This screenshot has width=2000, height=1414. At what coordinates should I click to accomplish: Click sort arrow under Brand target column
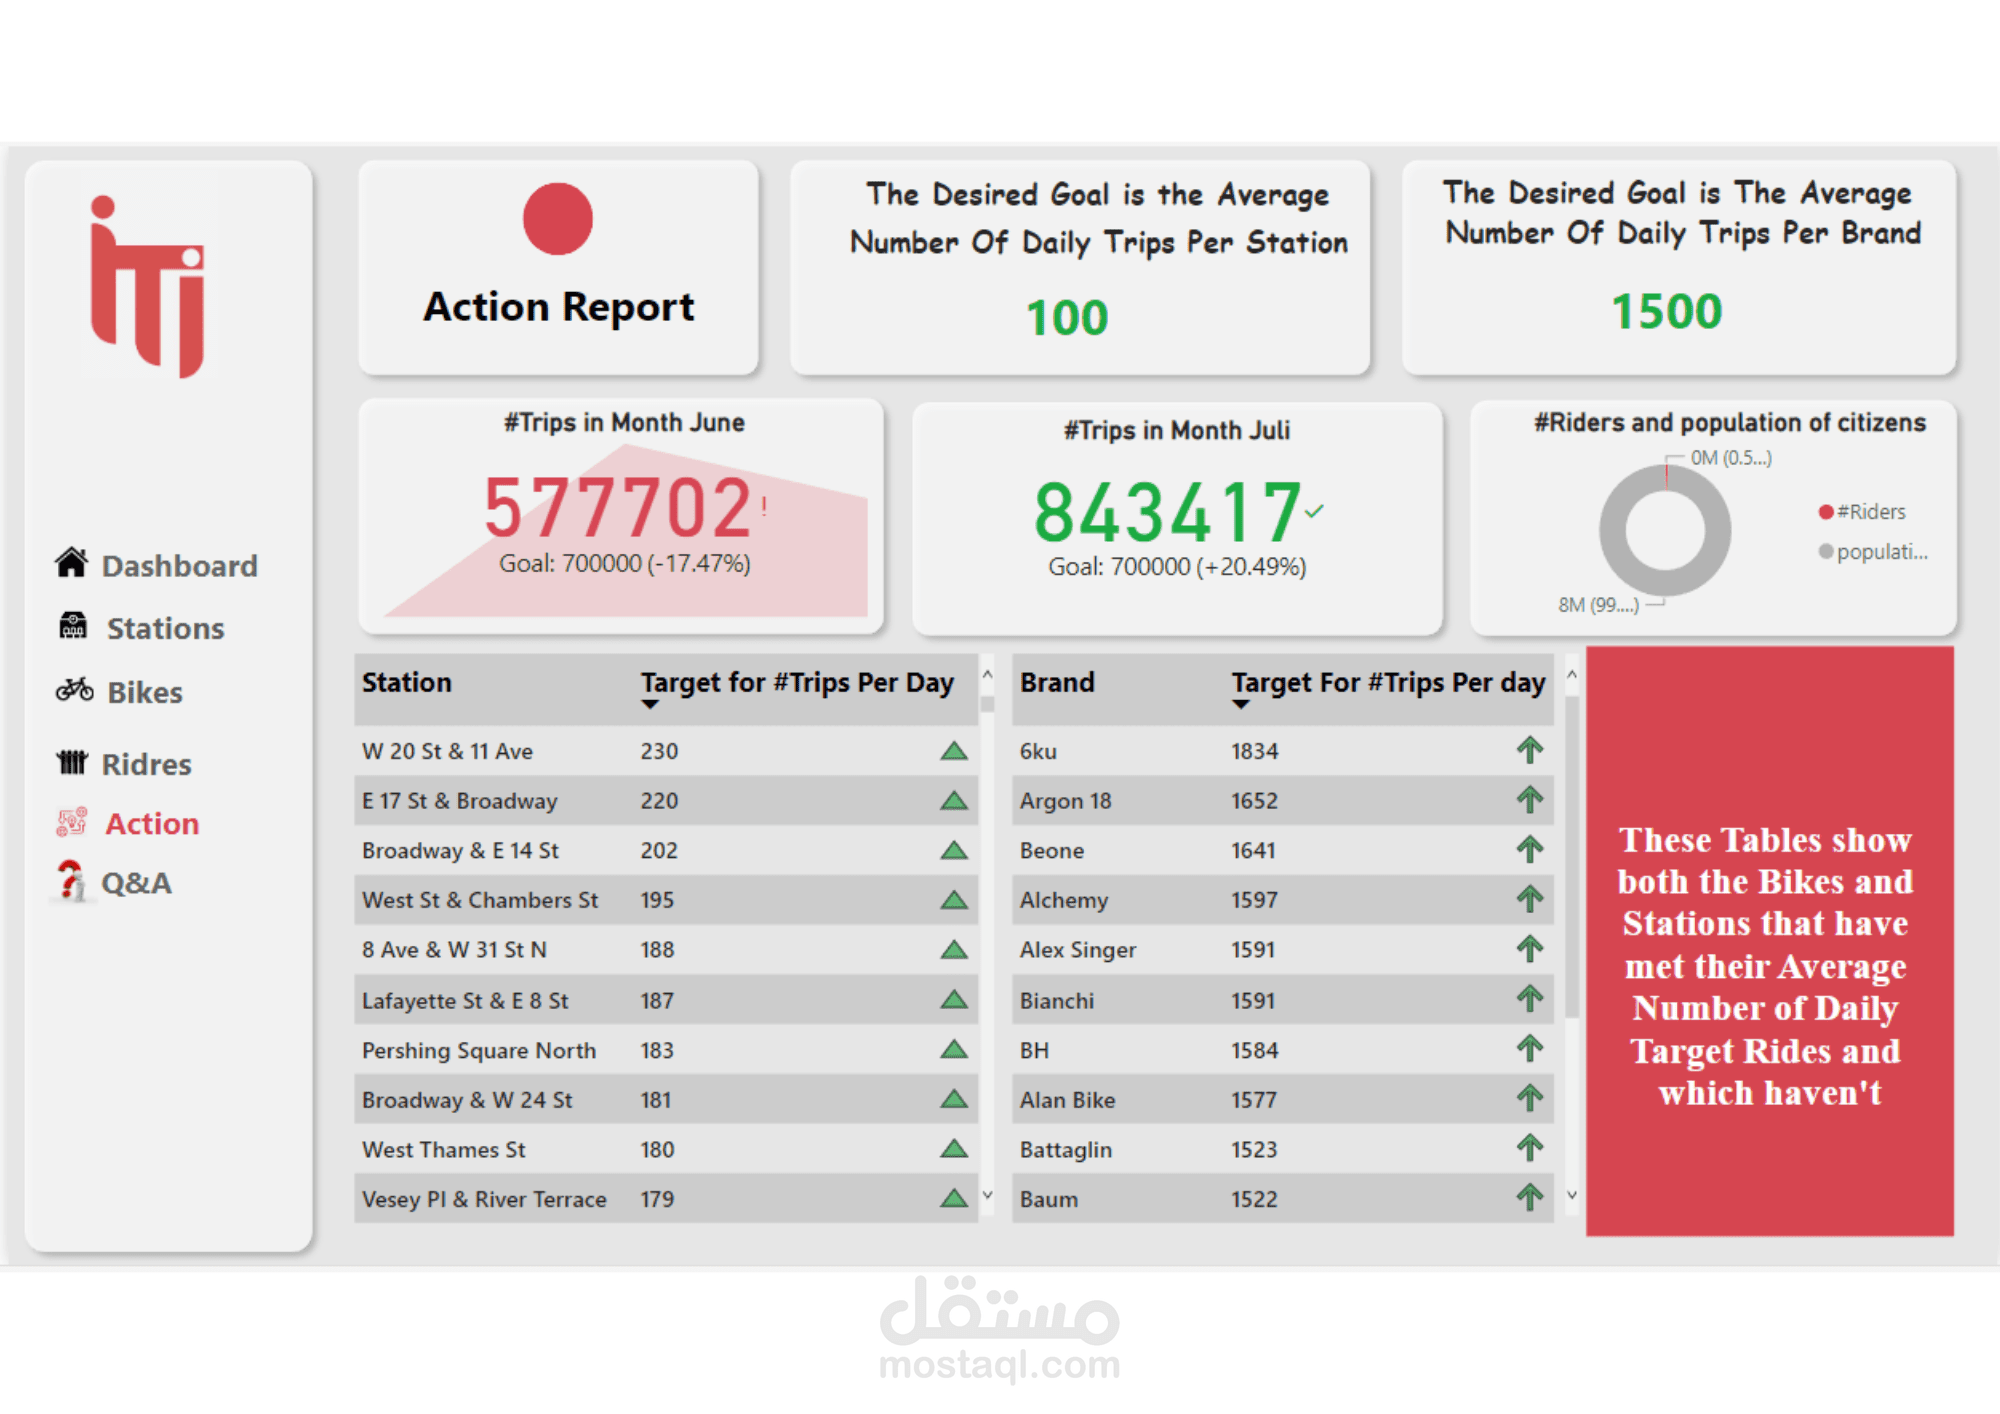click(1241, 705)
